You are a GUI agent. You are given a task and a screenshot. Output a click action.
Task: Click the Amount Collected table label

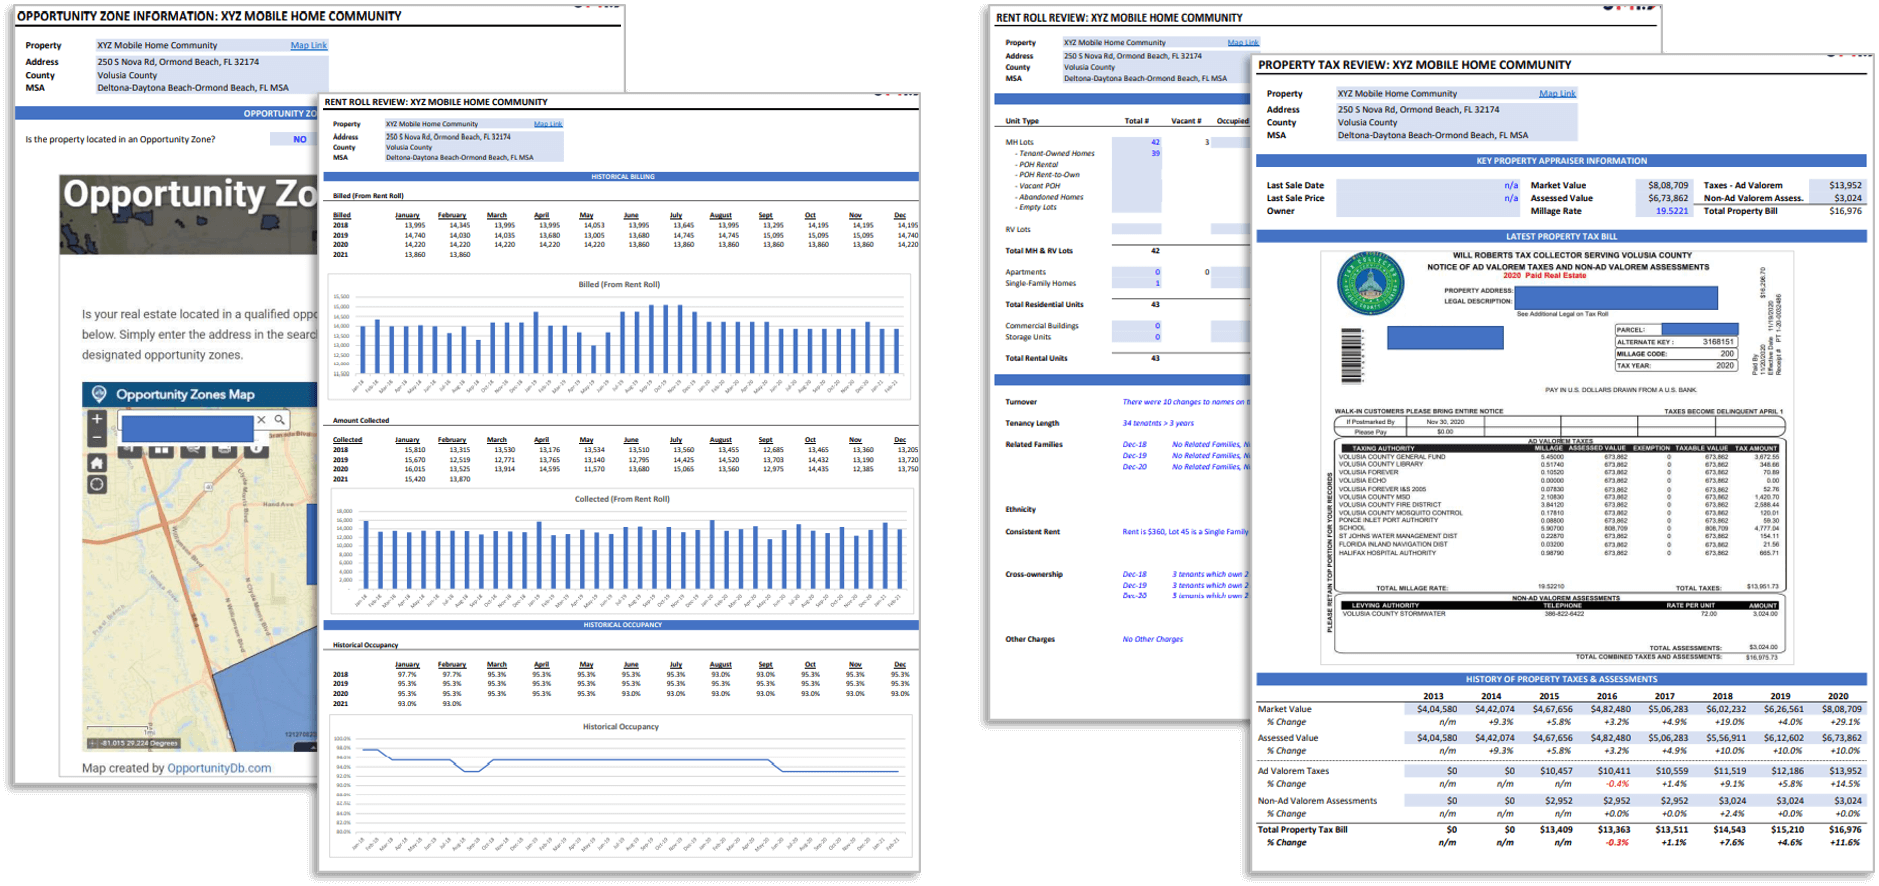[361, 420]
